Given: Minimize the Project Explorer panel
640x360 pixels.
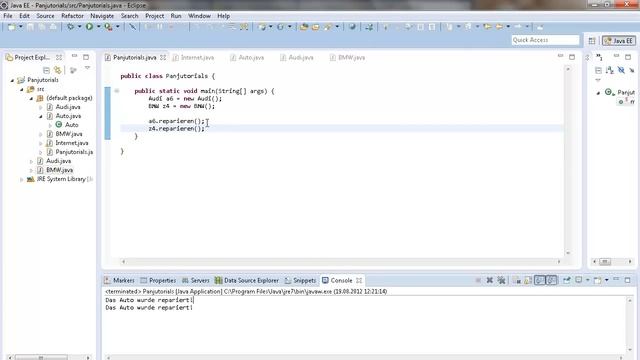Looking at the screenshot, I should 74,56.
